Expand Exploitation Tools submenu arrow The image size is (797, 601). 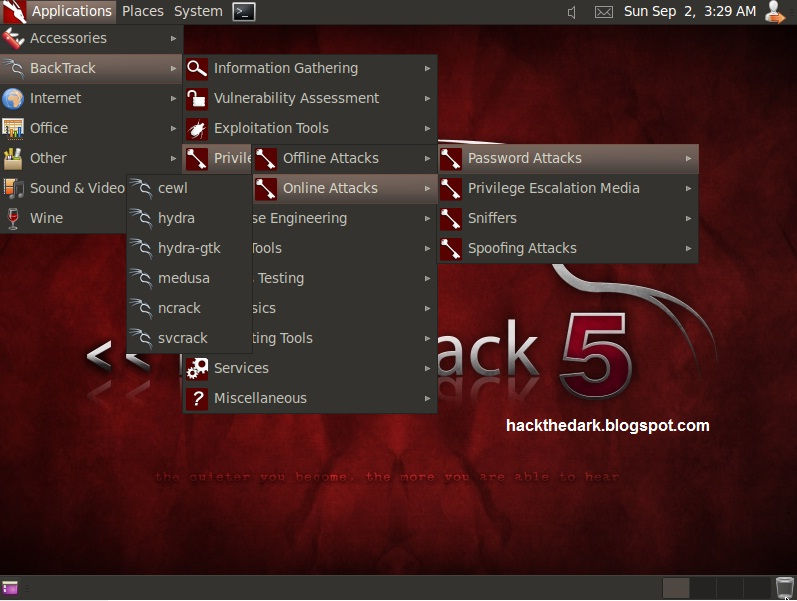pos(427,128)
